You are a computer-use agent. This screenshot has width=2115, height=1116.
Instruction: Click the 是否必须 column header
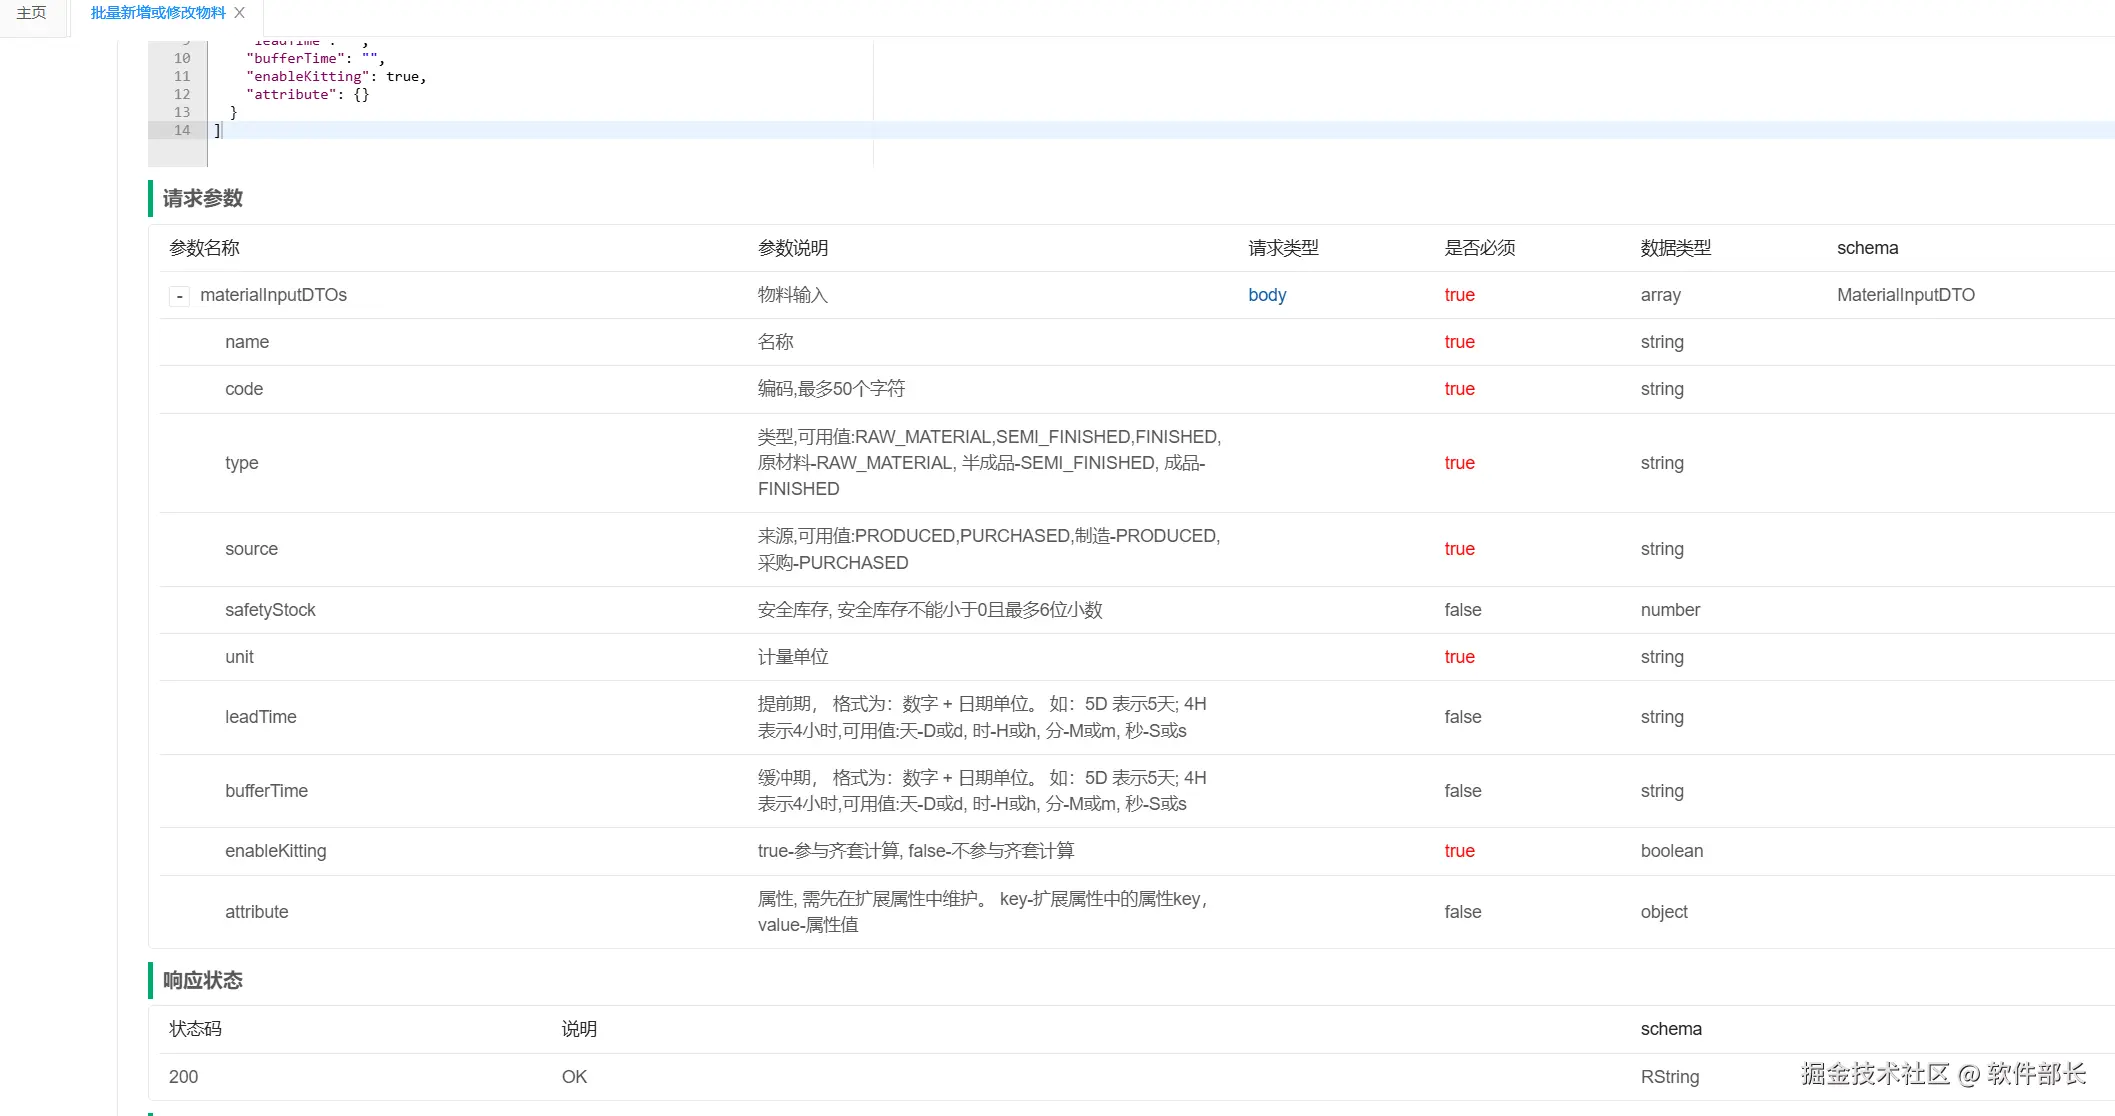(1479, 248)
